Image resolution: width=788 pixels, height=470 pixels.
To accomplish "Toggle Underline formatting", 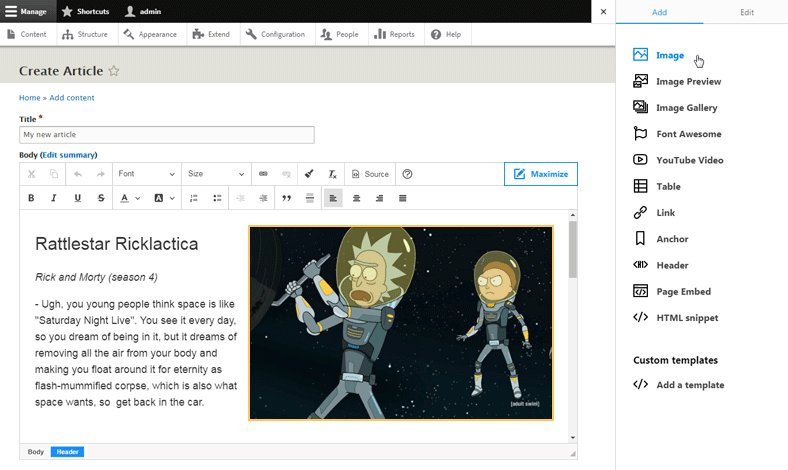I will pos(77,198).
